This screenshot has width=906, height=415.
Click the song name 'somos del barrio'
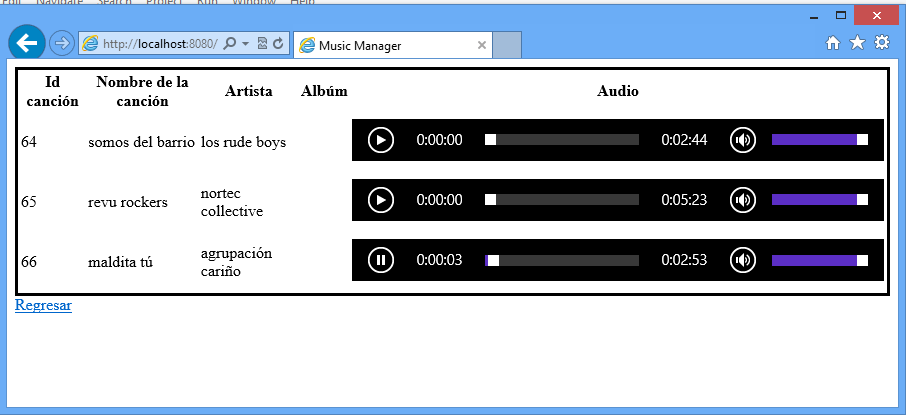pos(141,142)
